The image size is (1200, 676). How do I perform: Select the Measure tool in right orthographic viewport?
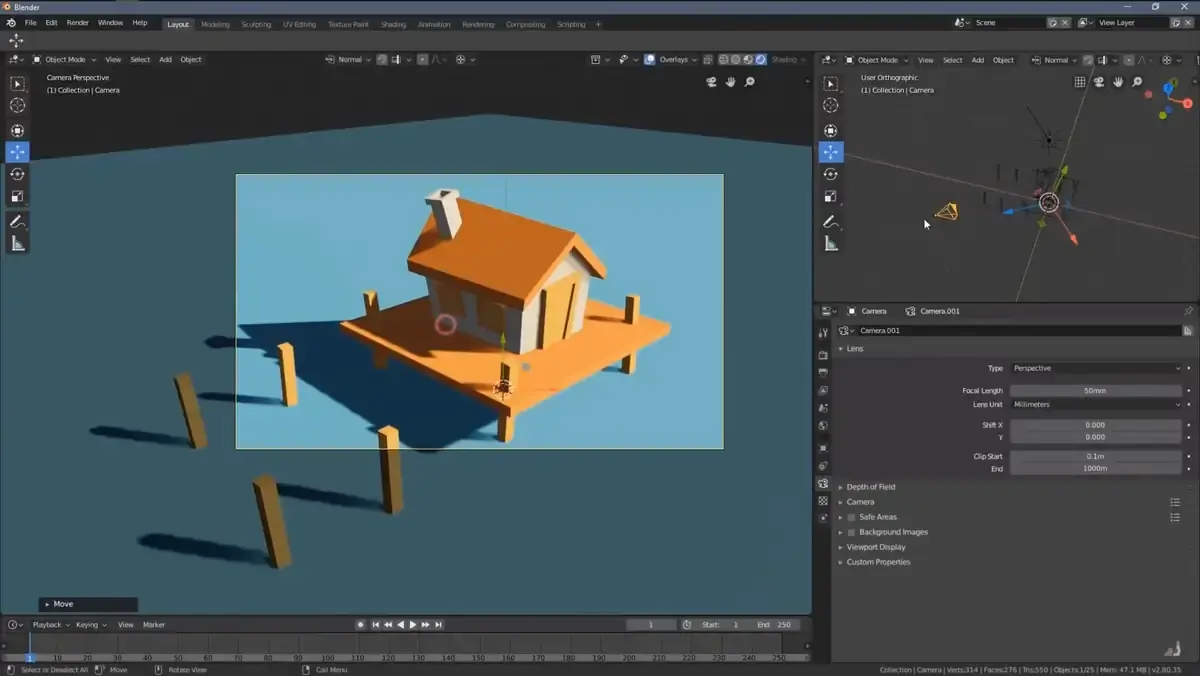831,243
